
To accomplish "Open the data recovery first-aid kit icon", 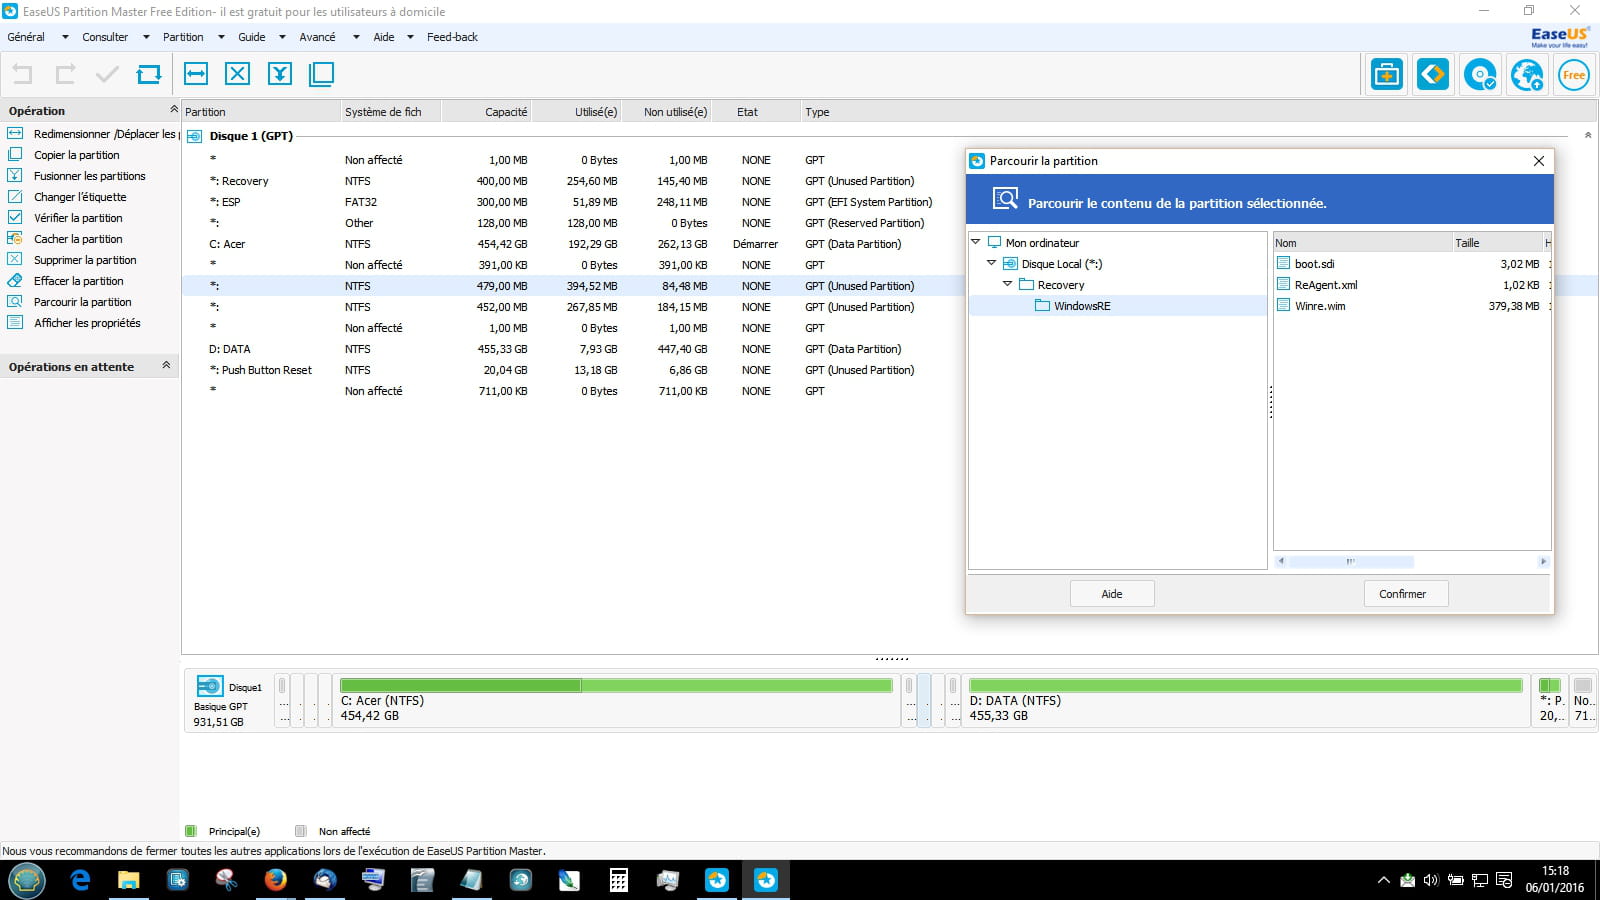I will point(1387,74).
